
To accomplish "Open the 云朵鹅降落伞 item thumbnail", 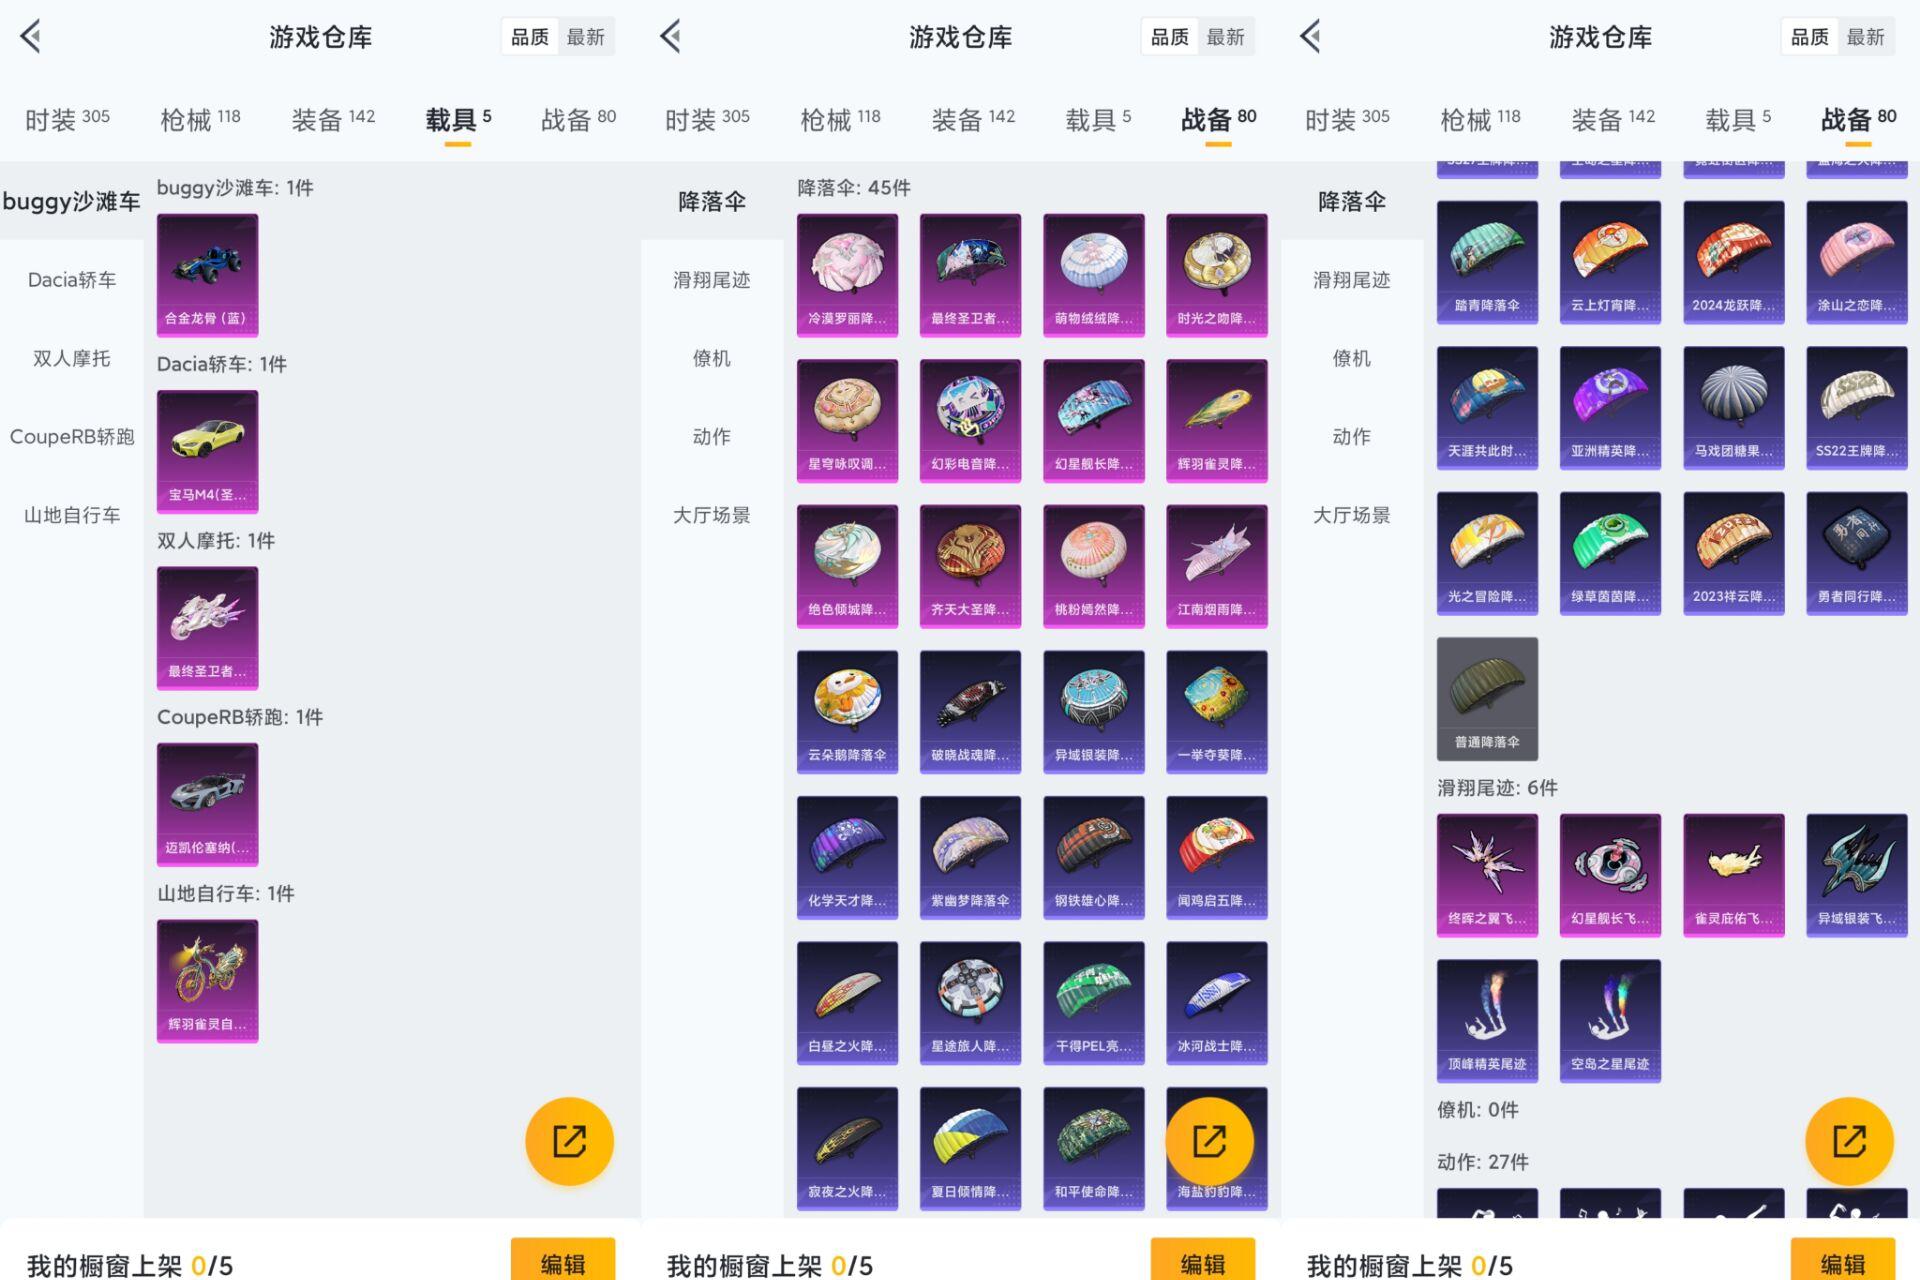I will click(847, 711).
